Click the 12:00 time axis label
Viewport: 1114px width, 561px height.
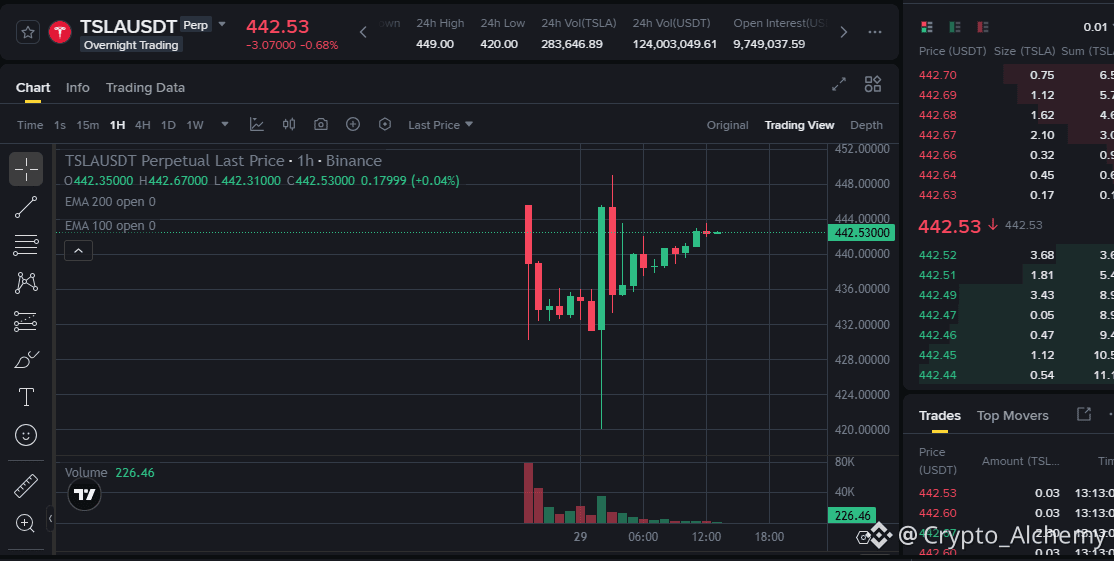(x=705, y=537)
